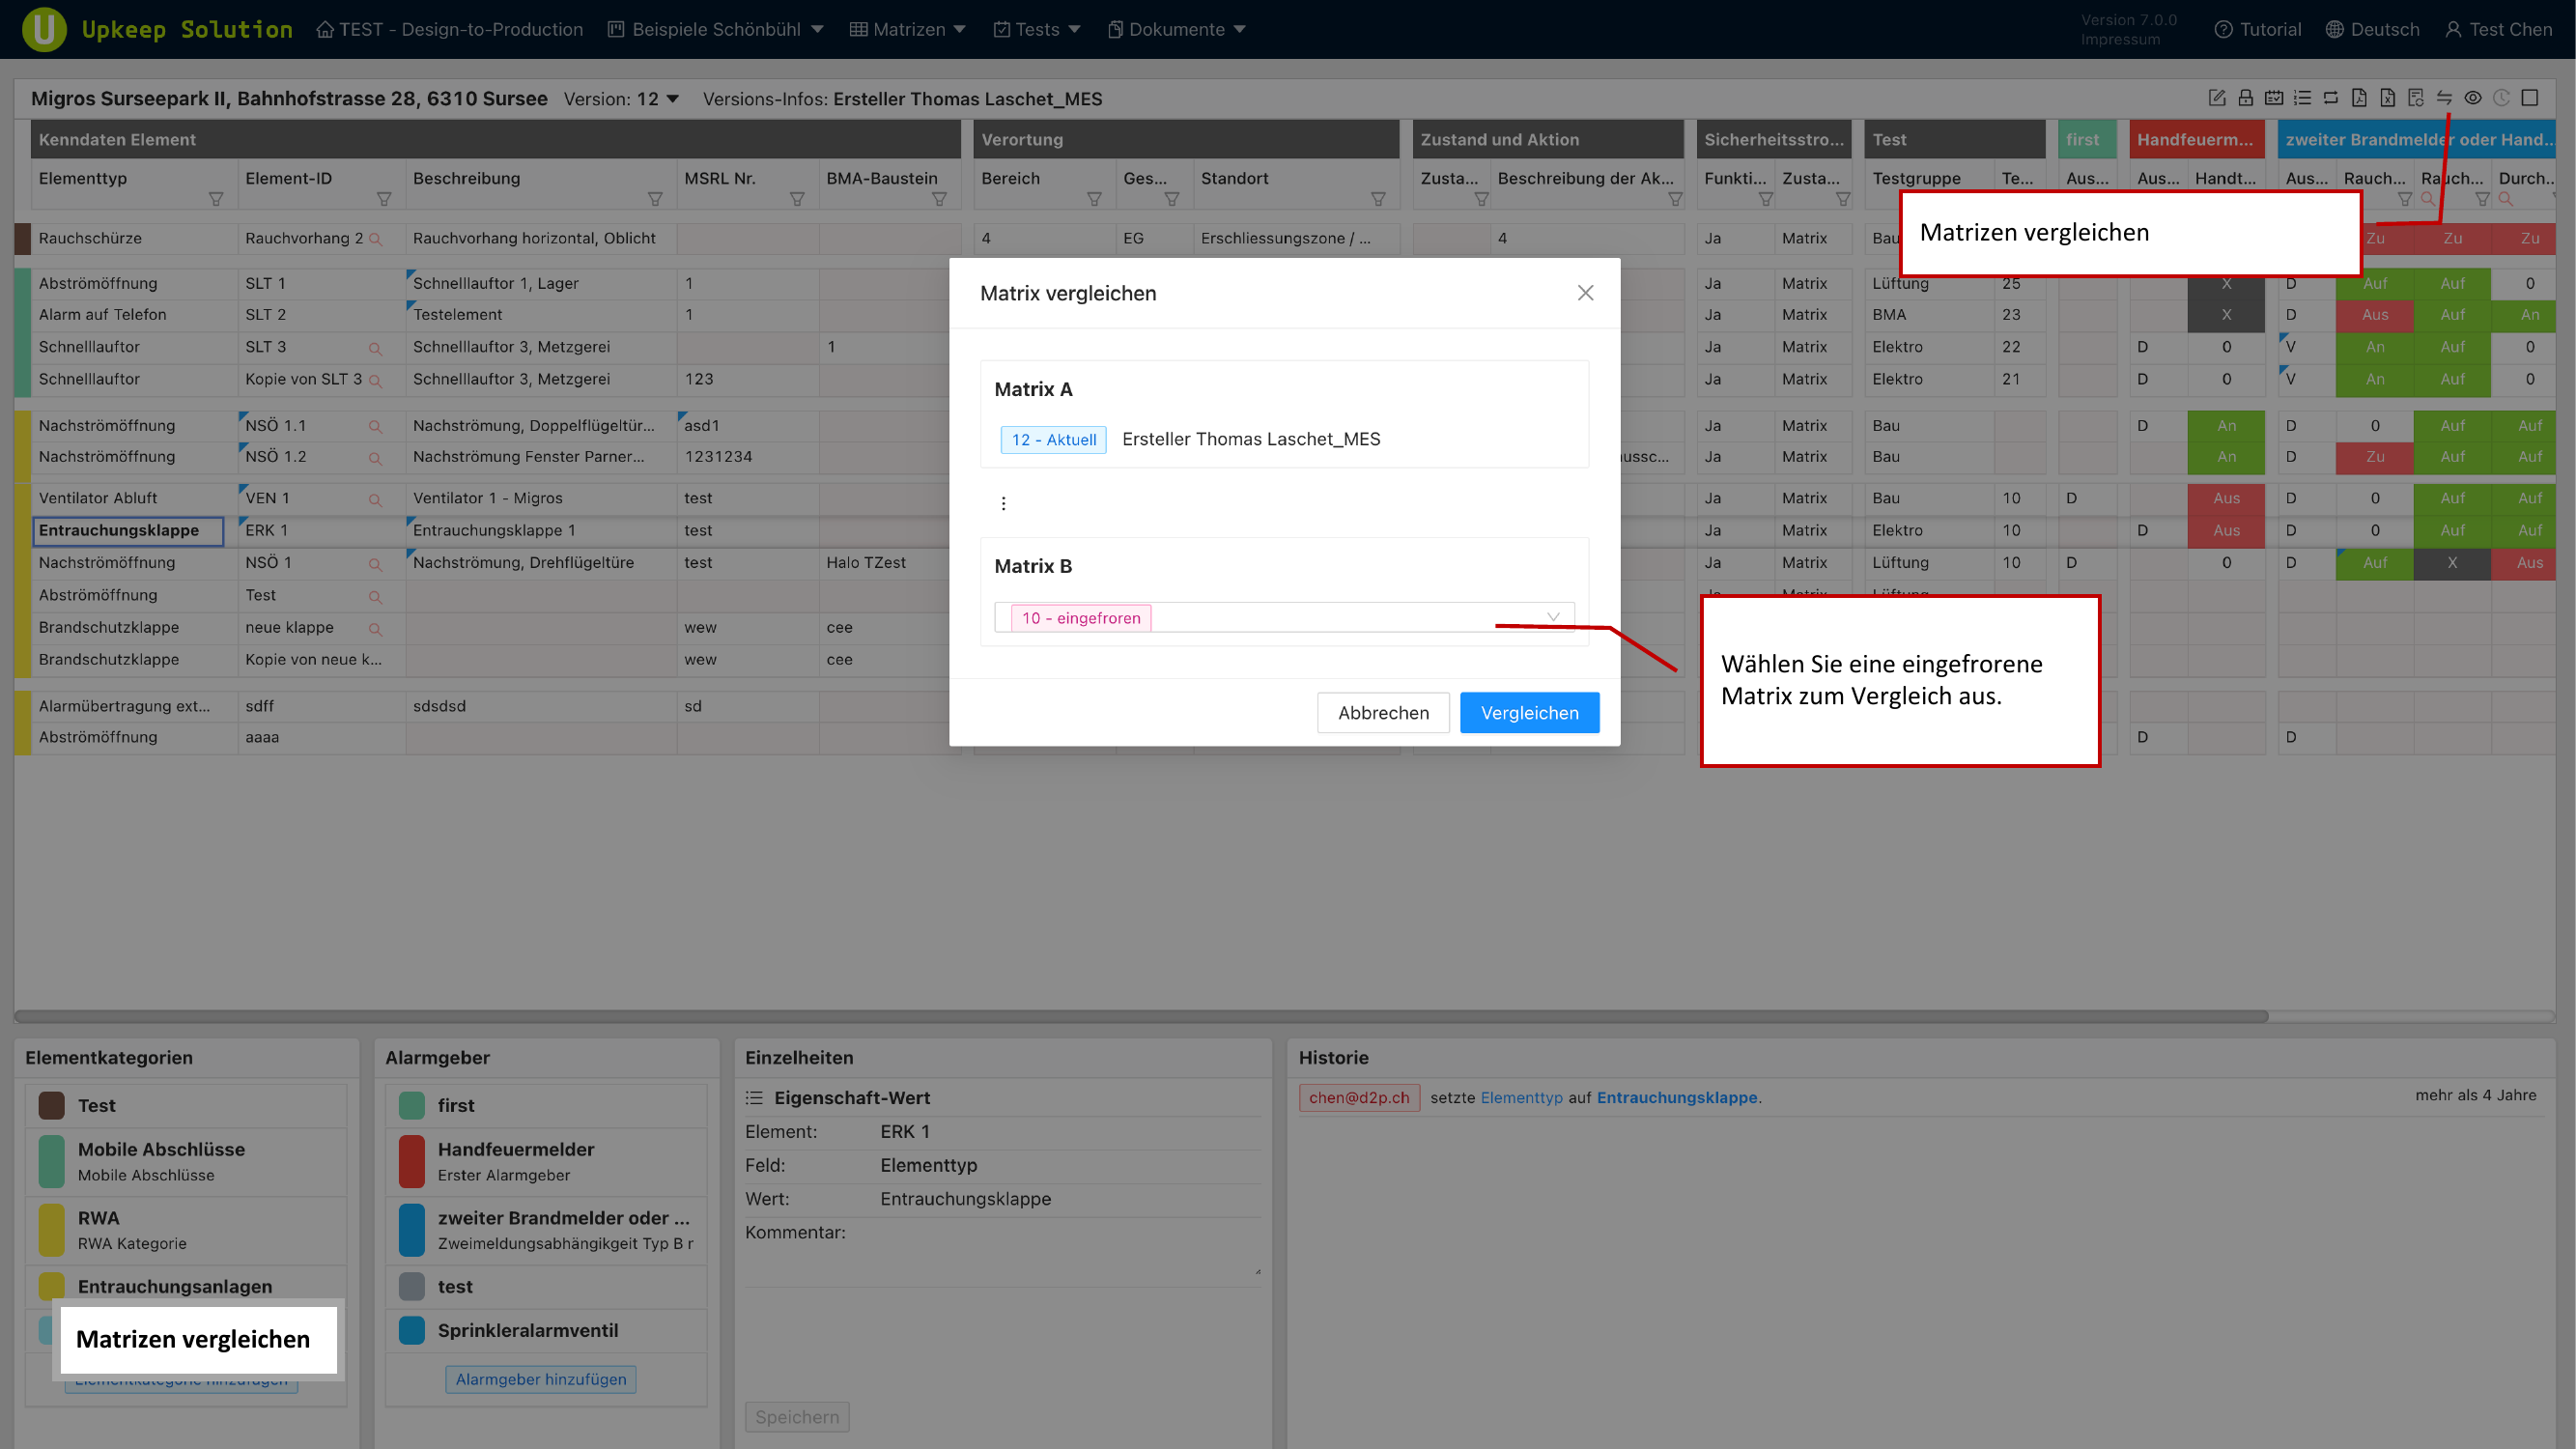The height and width of the screenshot is (1449, 2576).
Task: Select the edit pencil icon in the toolbar
Action: [x=2218, y=98]
